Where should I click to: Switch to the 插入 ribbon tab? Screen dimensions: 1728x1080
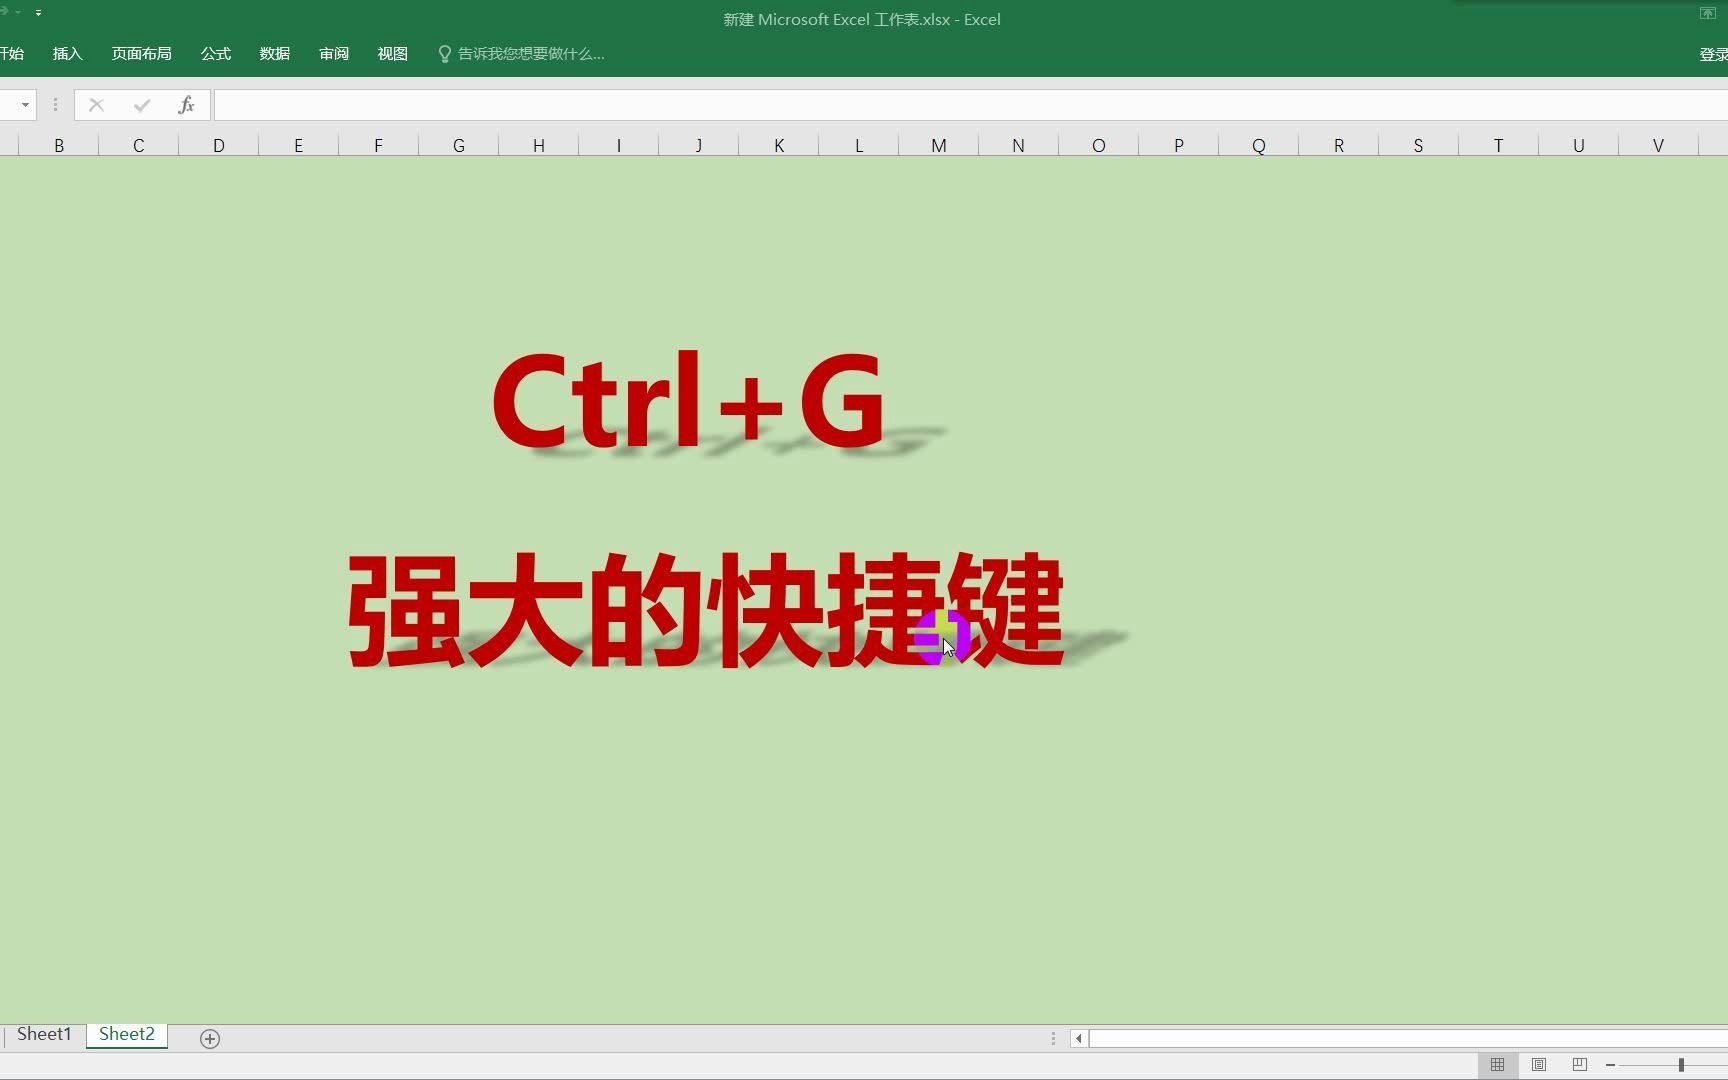pyautogui.click(x=66, y=53)
